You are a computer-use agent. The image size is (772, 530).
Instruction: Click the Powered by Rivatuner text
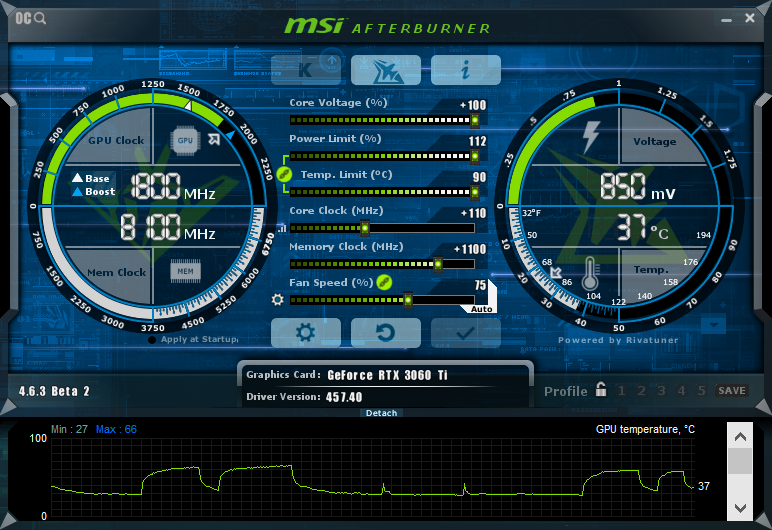618,340
